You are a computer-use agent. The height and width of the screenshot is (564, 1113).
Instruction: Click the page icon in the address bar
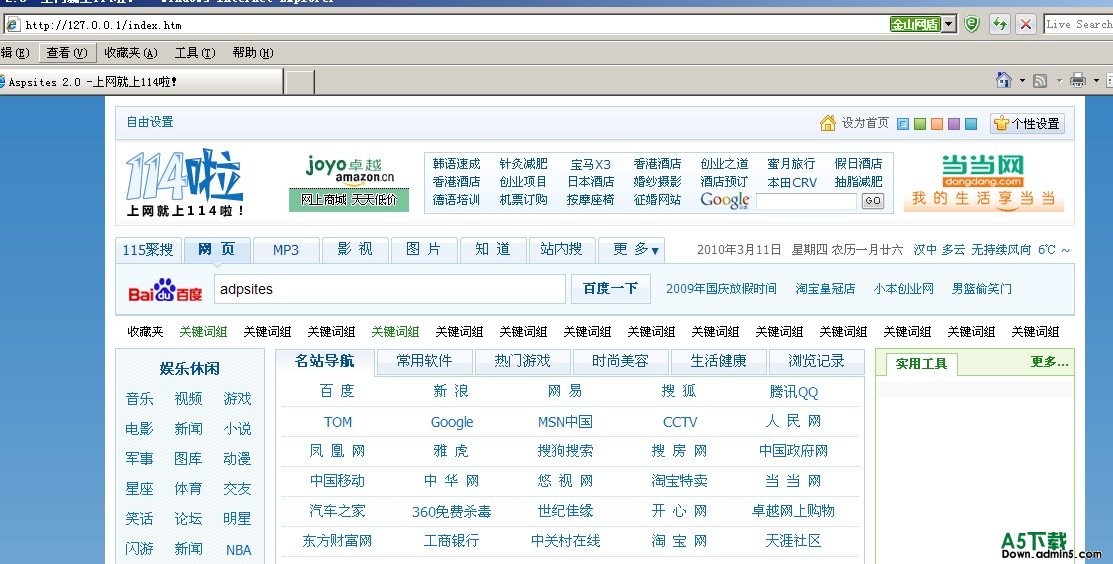point(13,25)
